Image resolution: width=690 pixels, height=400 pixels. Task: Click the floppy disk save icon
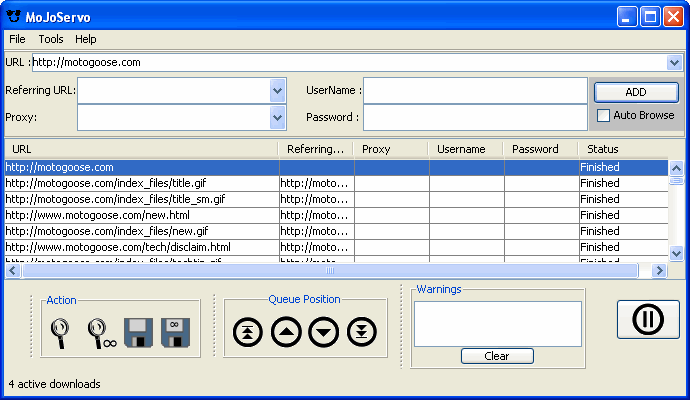pyautogui.click(x=138, y=332)
